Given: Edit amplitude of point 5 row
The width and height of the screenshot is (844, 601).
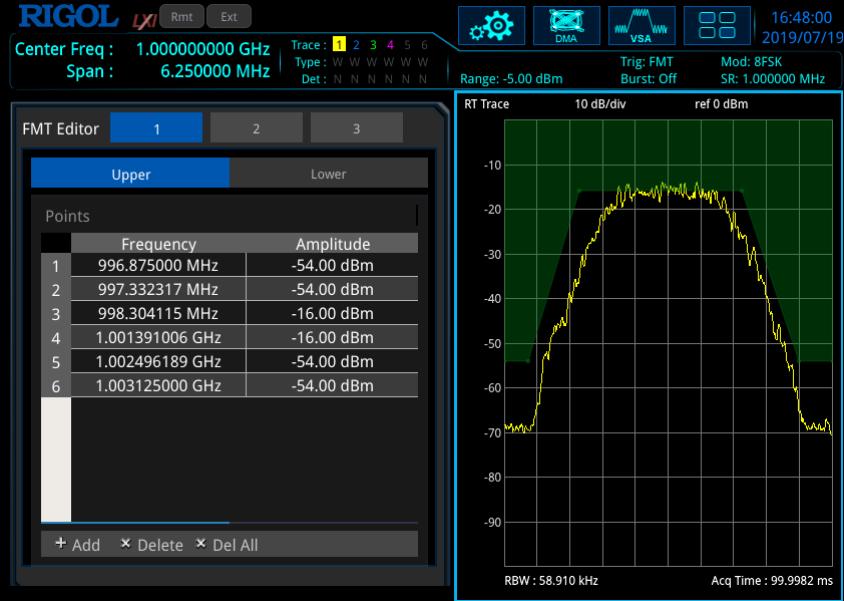Looking at the screenshot, I should [332, 361].
